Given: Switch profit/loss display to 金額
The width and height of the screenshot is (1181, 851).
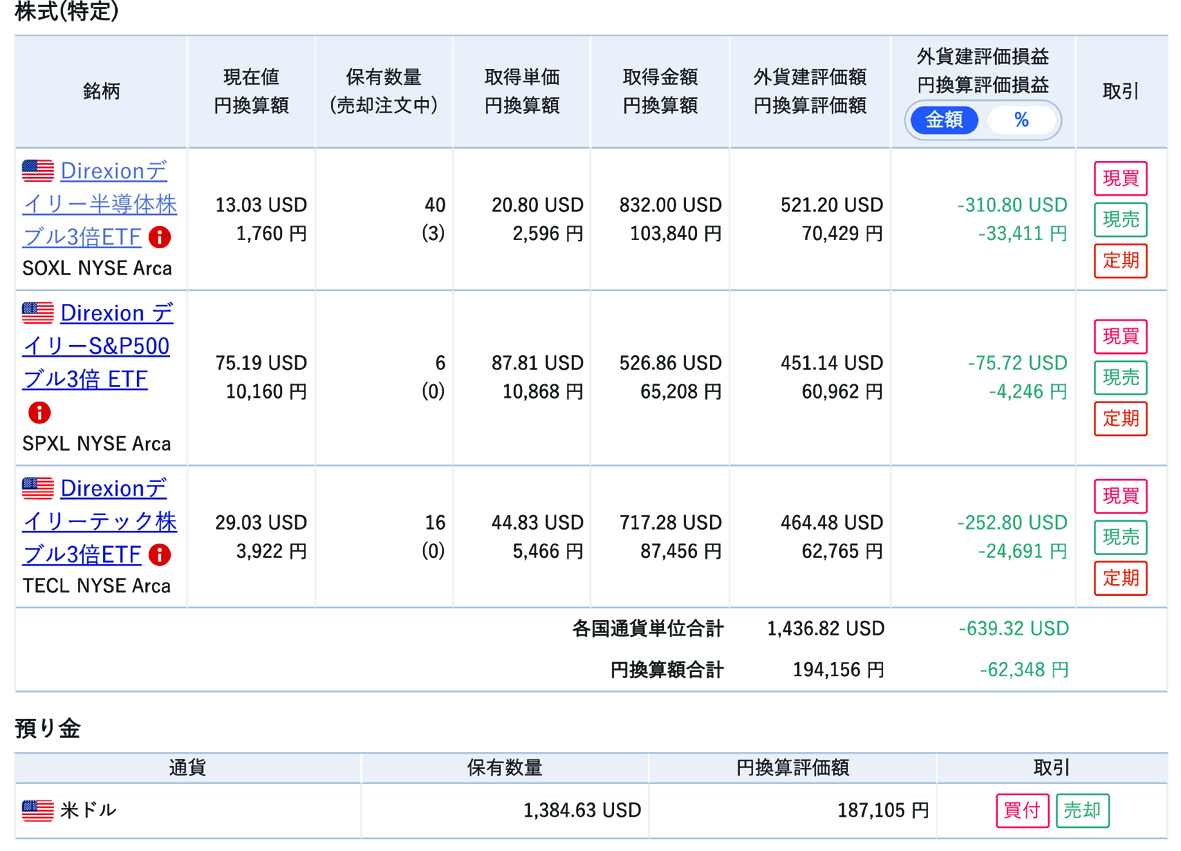Looking at the screenshot, I should (x=944, y=120).
